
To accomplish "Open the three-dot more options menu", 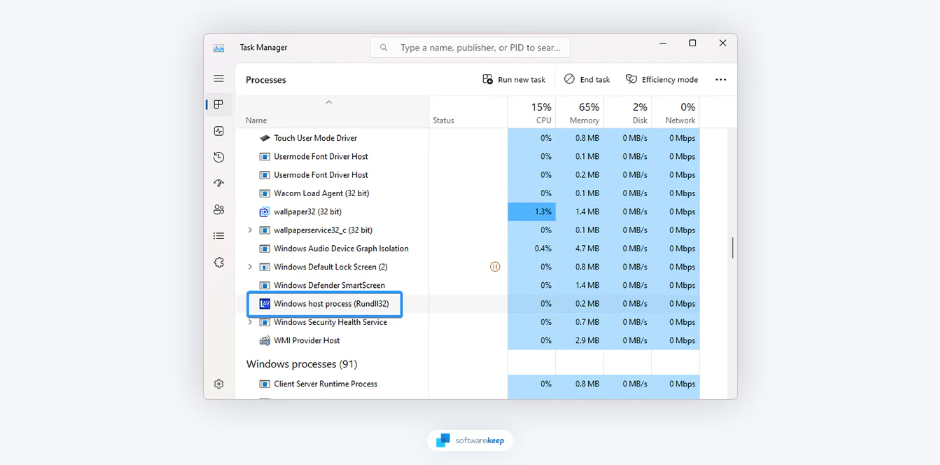I will [x=721, y=79].
